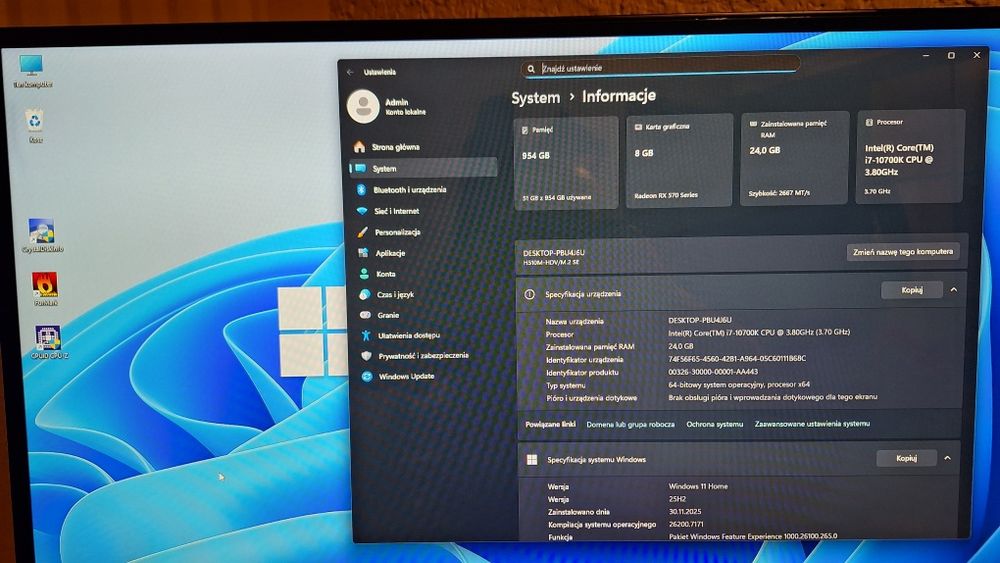The width and height of the screenshot is (1000, 563).
Task: Click the 24,0 GB value in the Zainstalowana pamięć RAM row
Action: click(x=680, y=346)
